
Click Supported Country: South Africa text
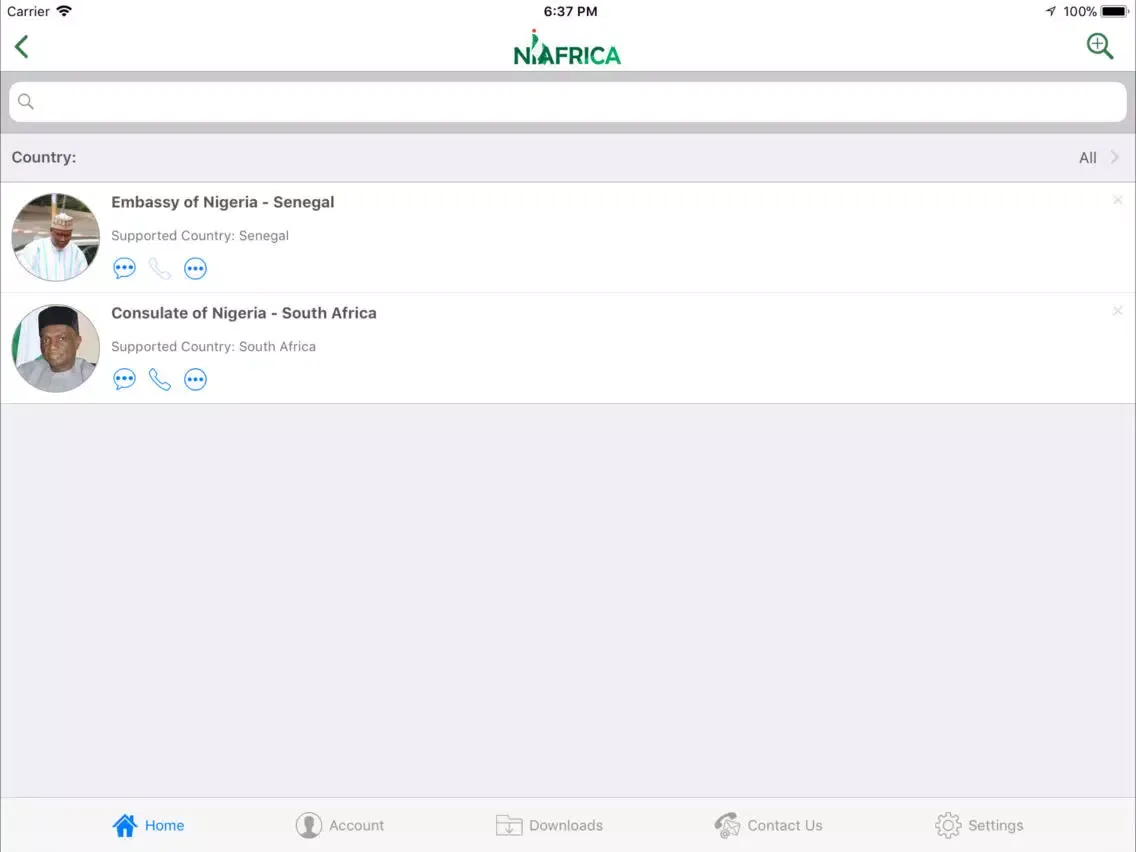213,346
